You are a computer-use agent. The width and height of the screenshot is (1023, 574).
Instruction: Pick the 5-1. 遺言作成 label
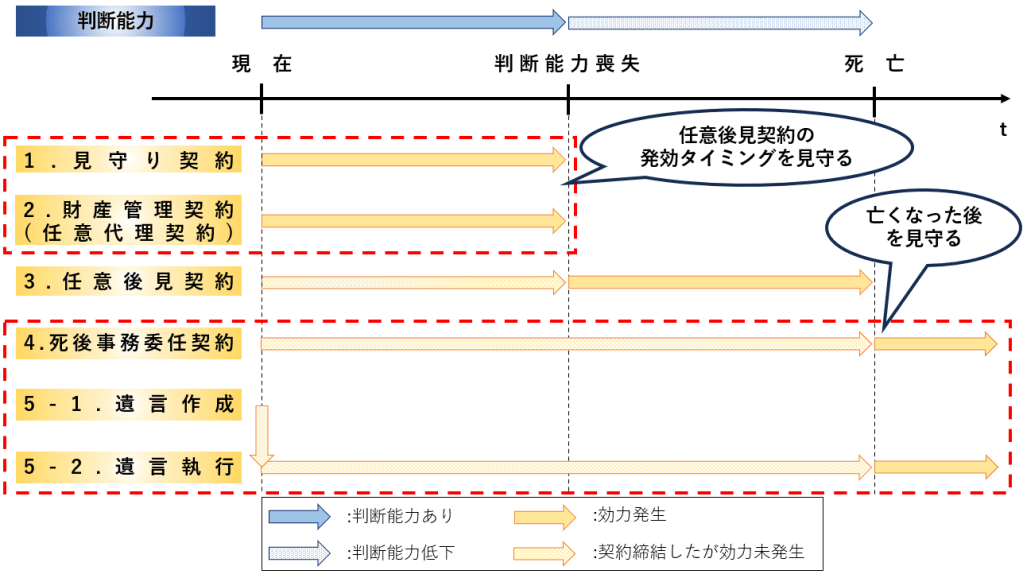click(x=129, y=405)
